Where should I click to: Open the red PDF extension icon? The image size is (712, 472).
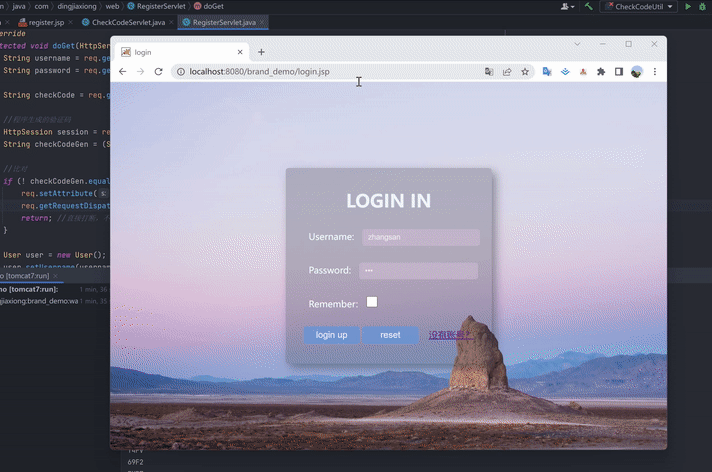tap(583, 72)
